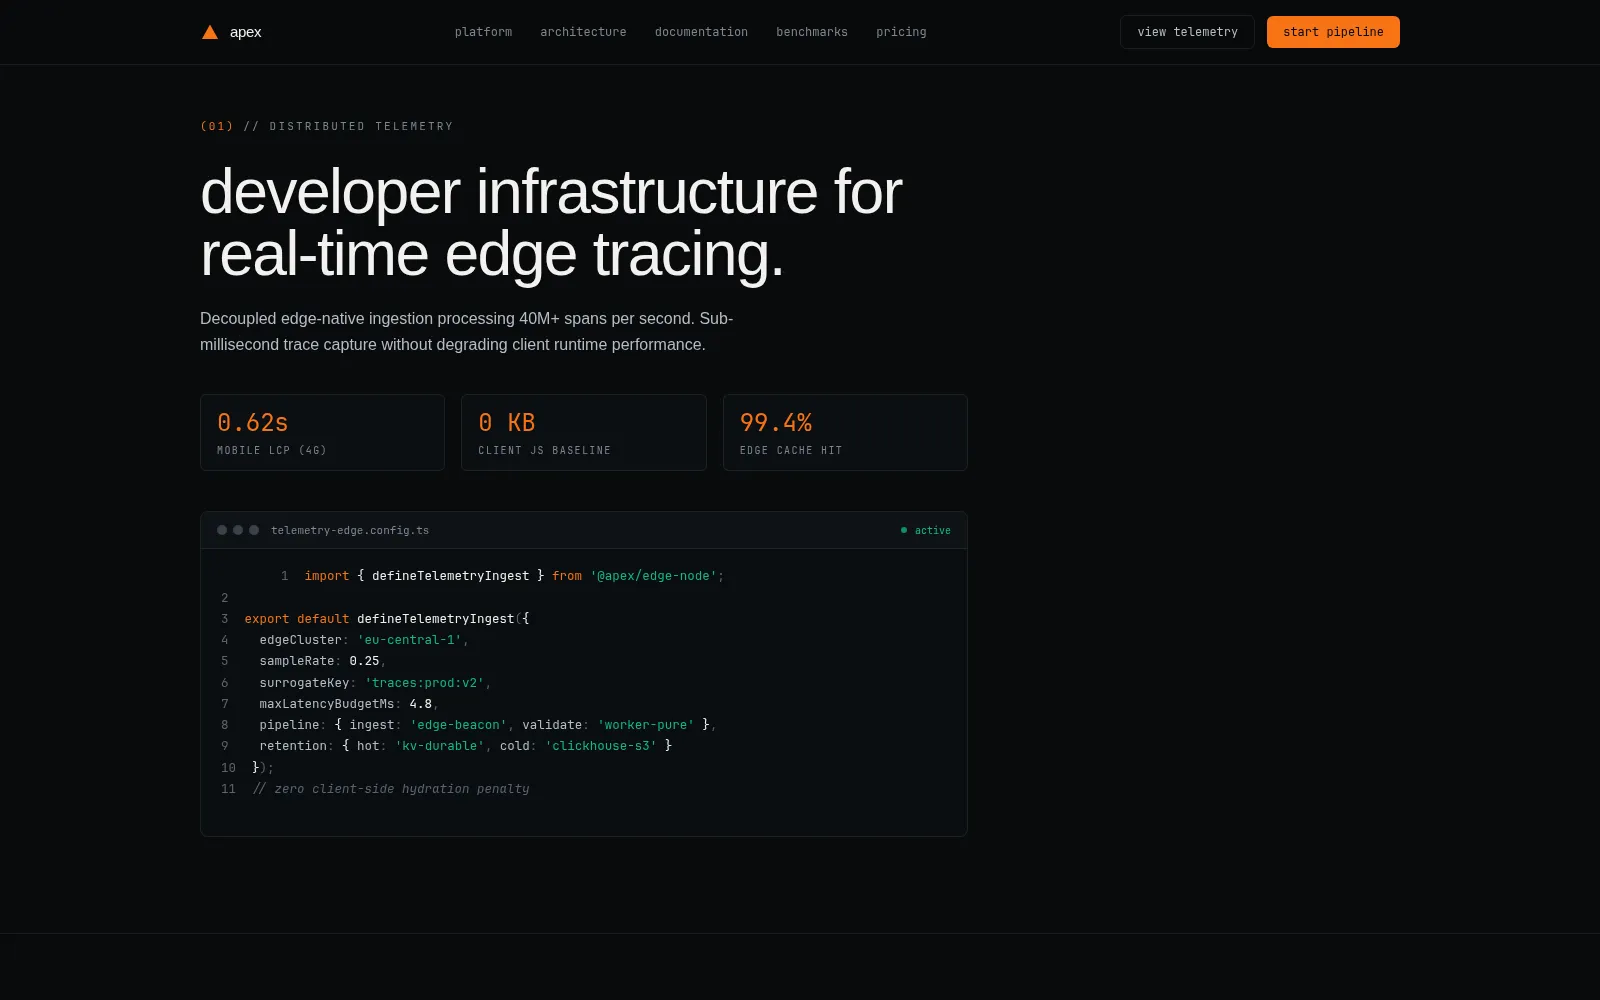Open the pricing page
This screenshot has width=1600, height=1000.
click(x=901, y=32)
